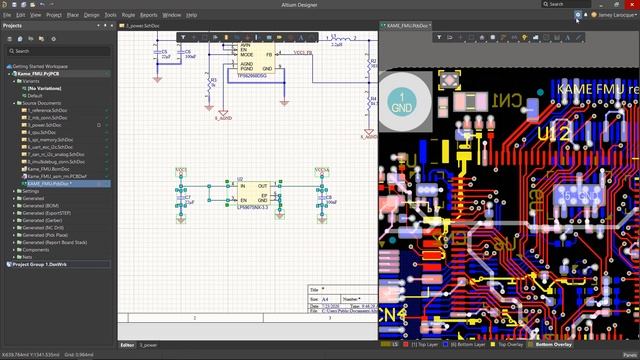Click the blue Bottom Layer color swatch

click(x=446, y=344)
